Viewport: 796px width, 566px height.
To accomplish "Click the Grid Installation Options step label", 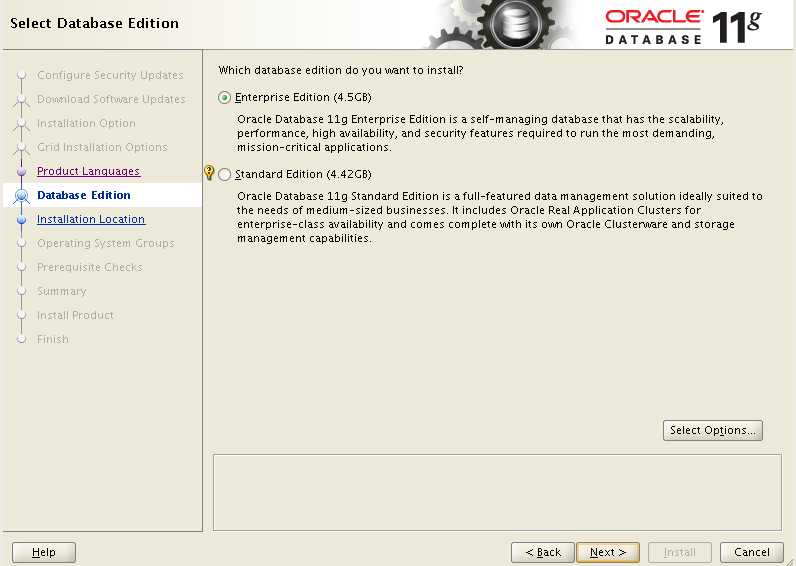I will (x=102, y=147).
